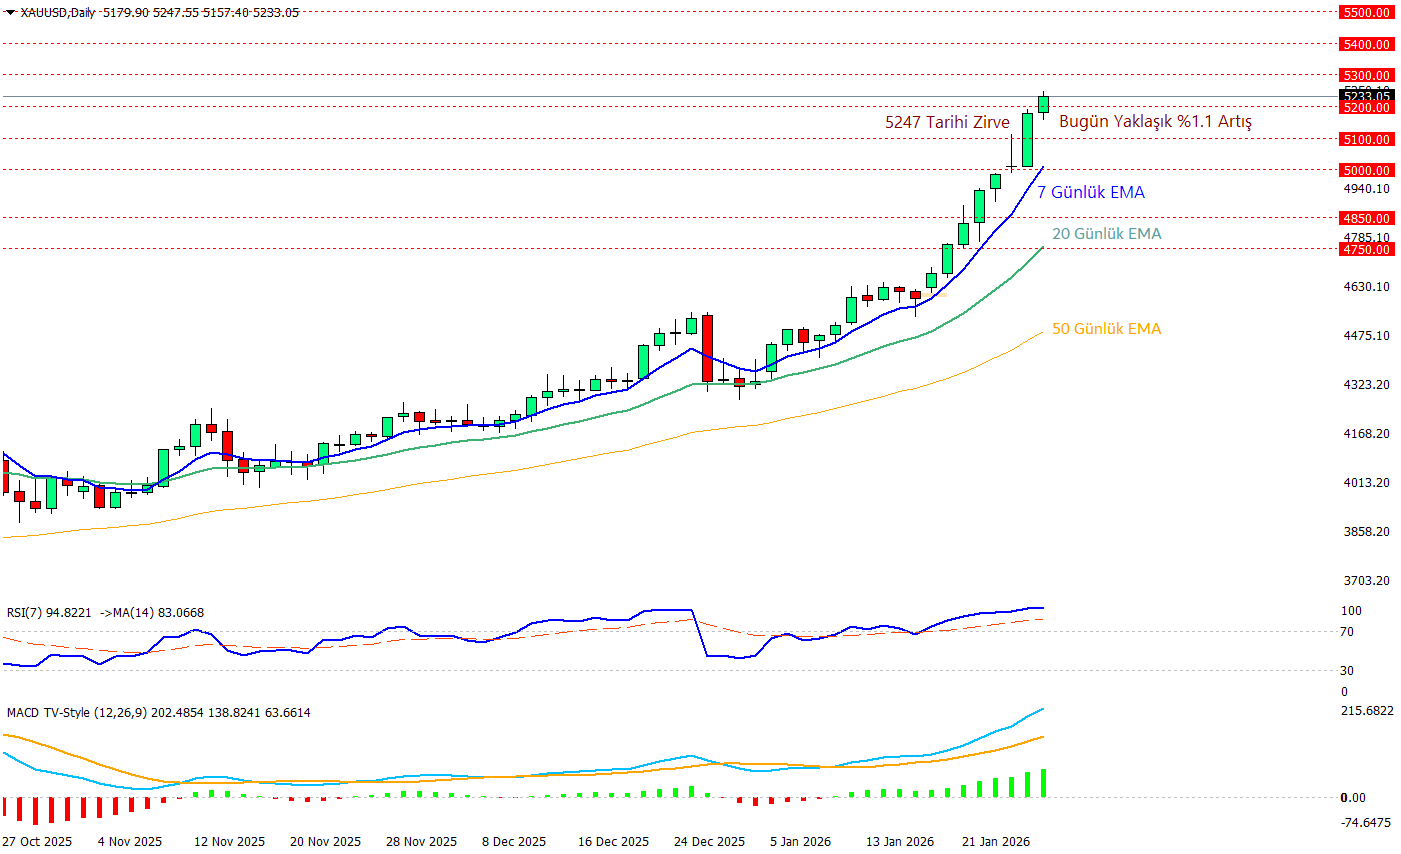This screenshot has width=1401, height=854.
Task: Click the RSI(7) indicator title
Action: click(x=49, y=612)
